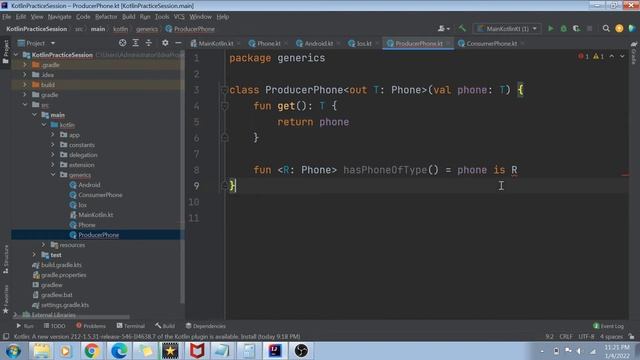Collapse the src folder
The width and height of the screenshot is (640, 360).
click(x=25, y=105)
